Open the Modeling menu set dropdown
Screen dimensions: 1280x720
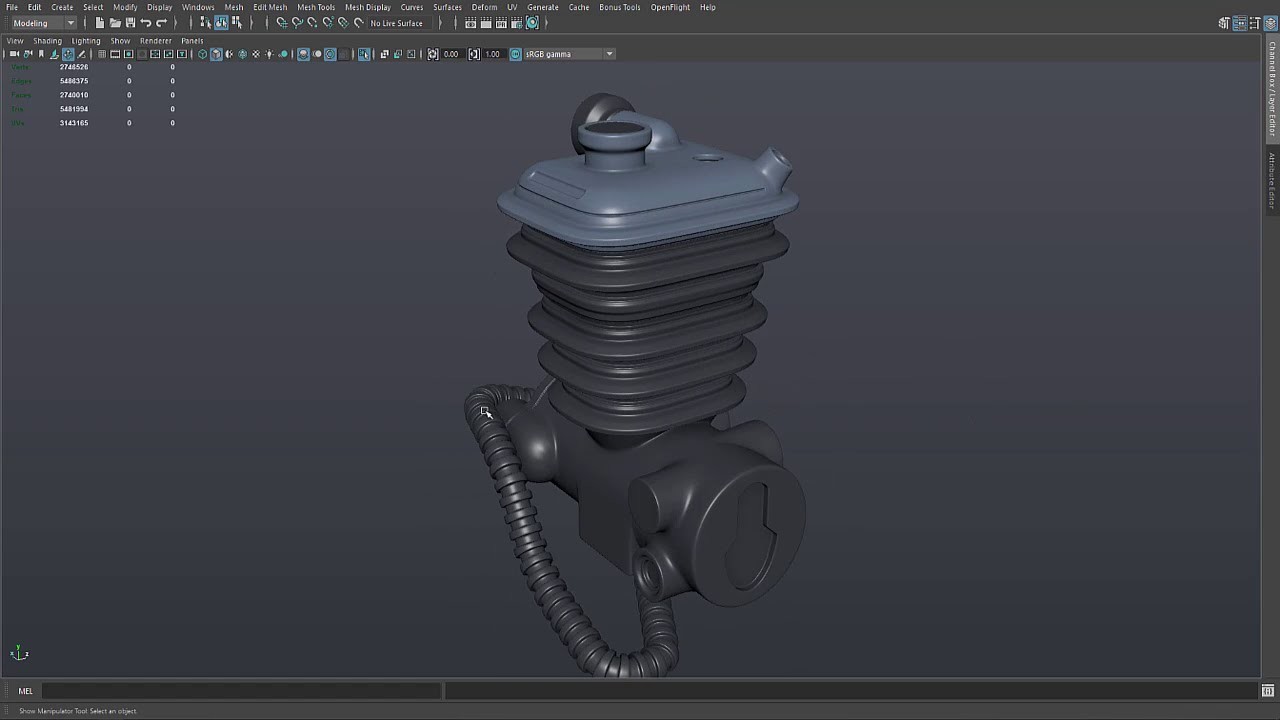click(x=42, y=22)
